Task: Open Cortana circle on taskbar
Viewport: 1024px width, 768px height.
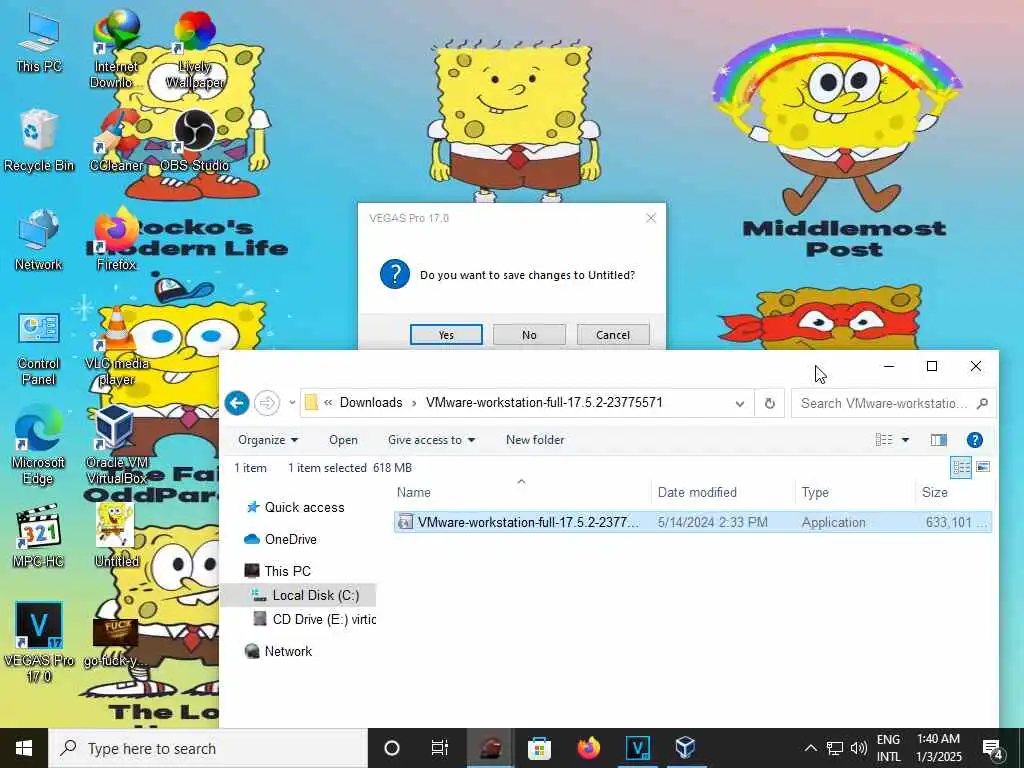Action: (x=392, y=748)
